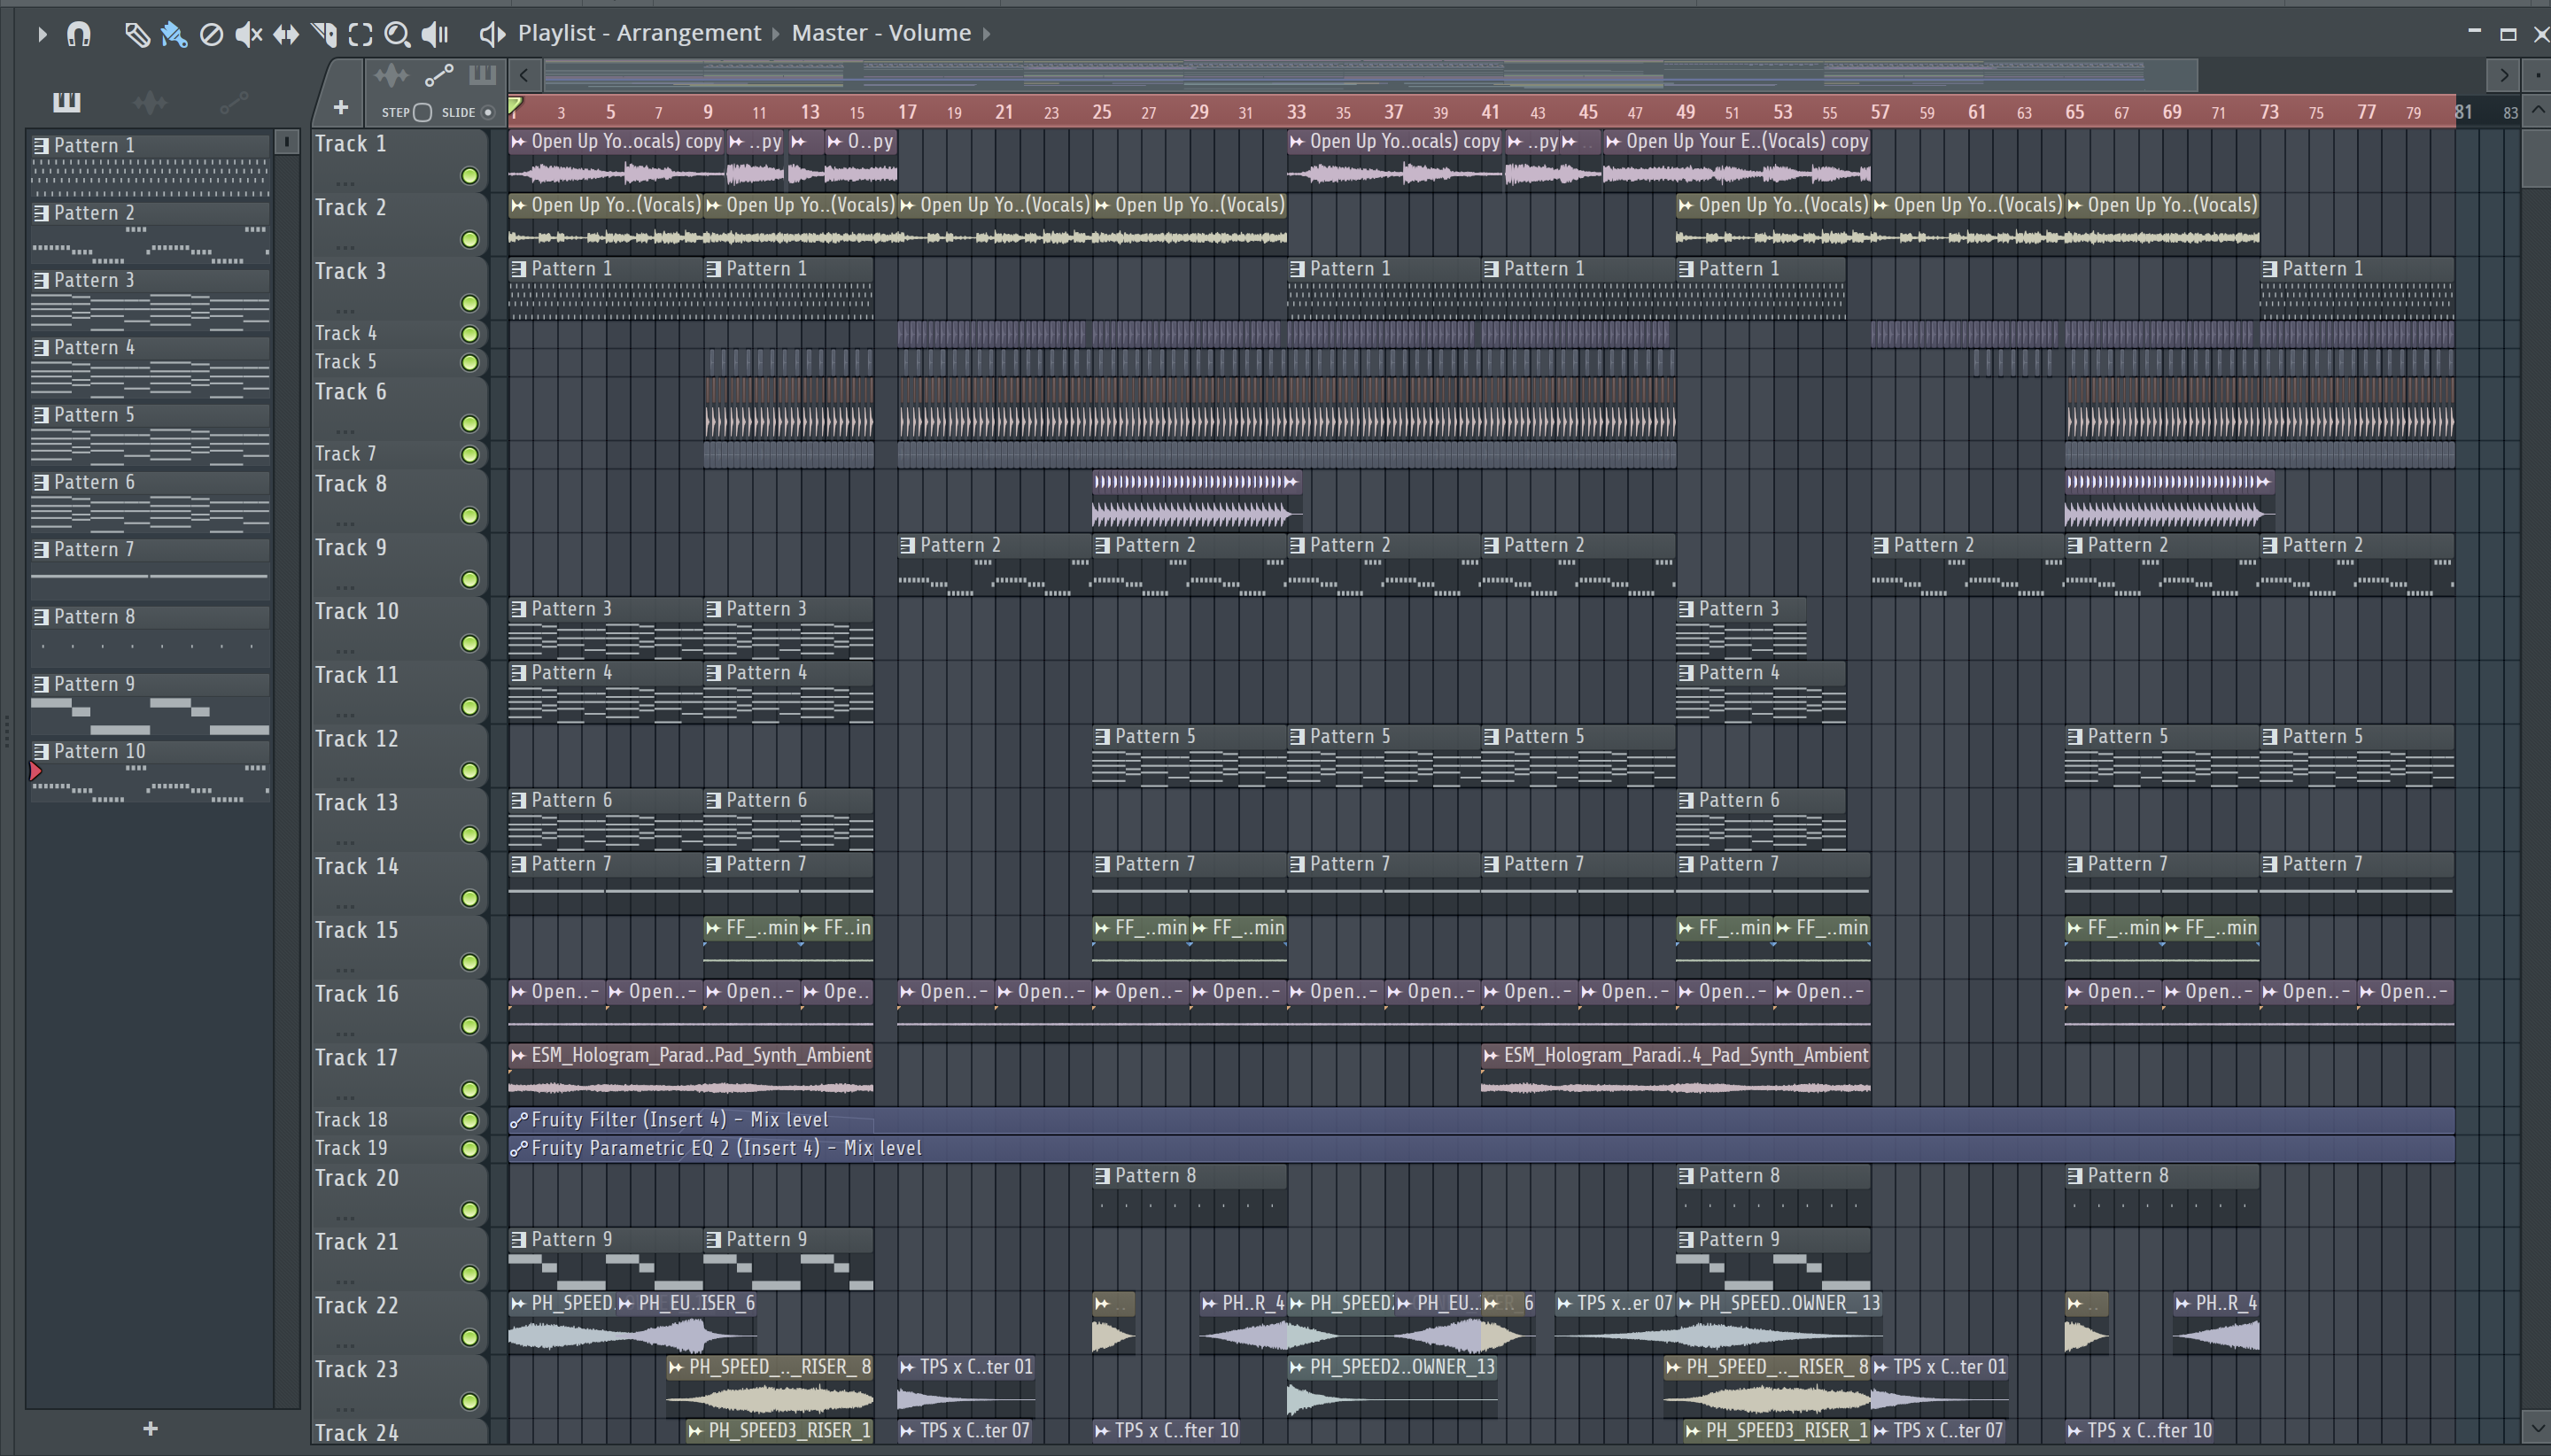Image resolution: width=2551 pixels, height=1456 pixels.
Task: Click the Track 20 header label
Action: [356, 1178]
